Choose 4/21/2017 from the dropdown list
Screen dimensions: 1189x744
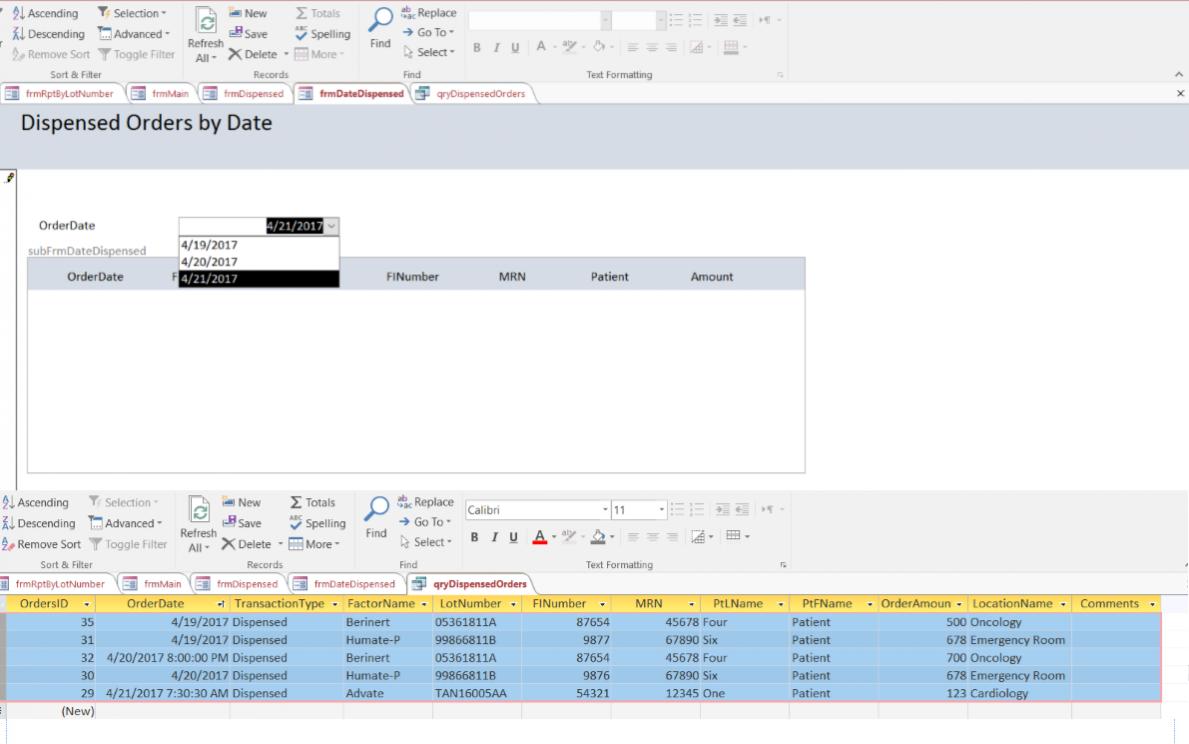click(x=259, y=278)
